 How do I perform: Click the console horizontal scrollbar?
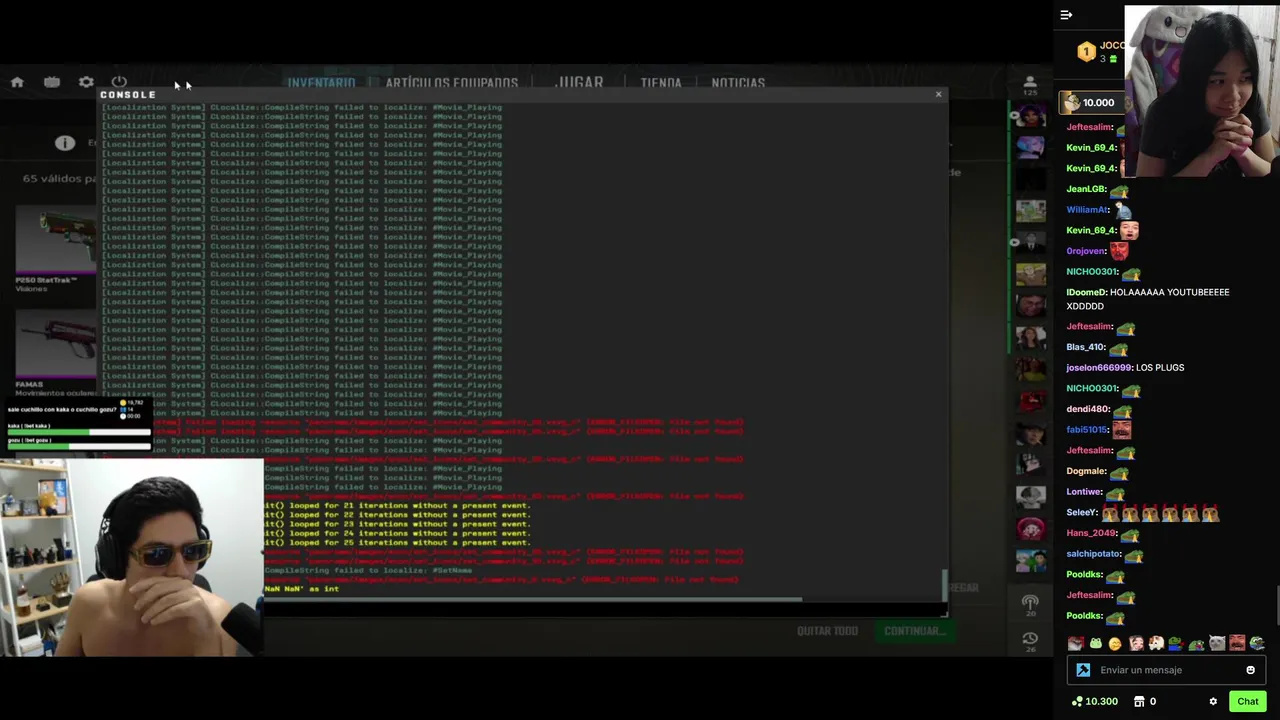click(x=532, y=600)
